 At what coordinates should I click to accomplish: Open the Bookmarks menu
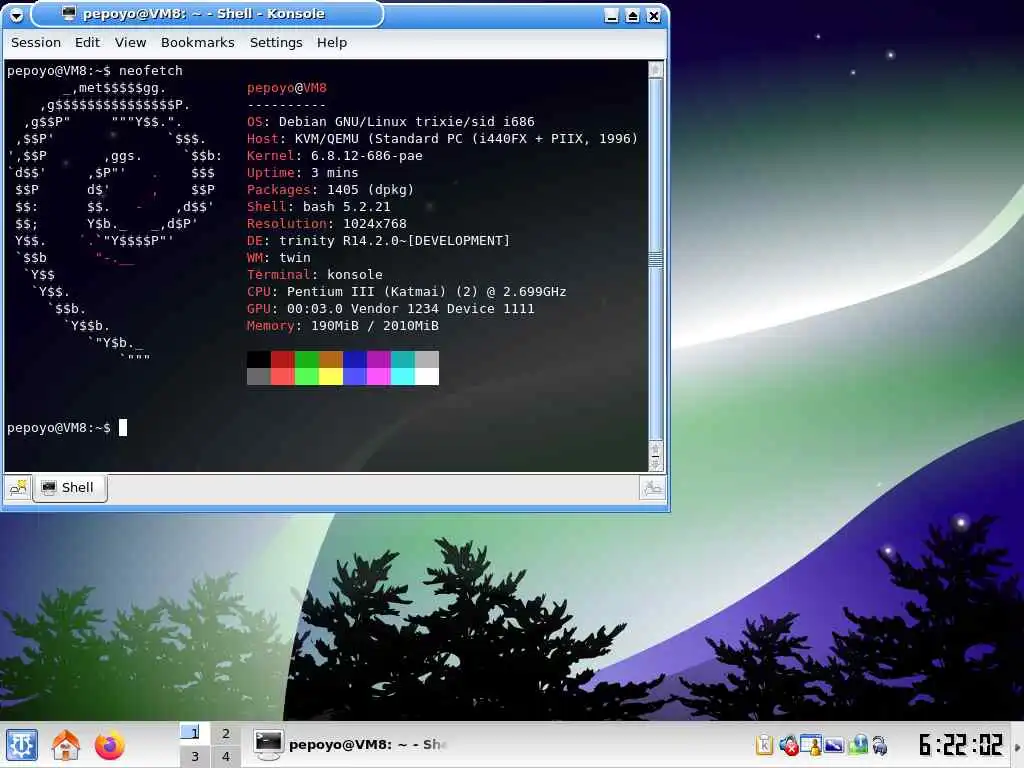coord(197,42)
